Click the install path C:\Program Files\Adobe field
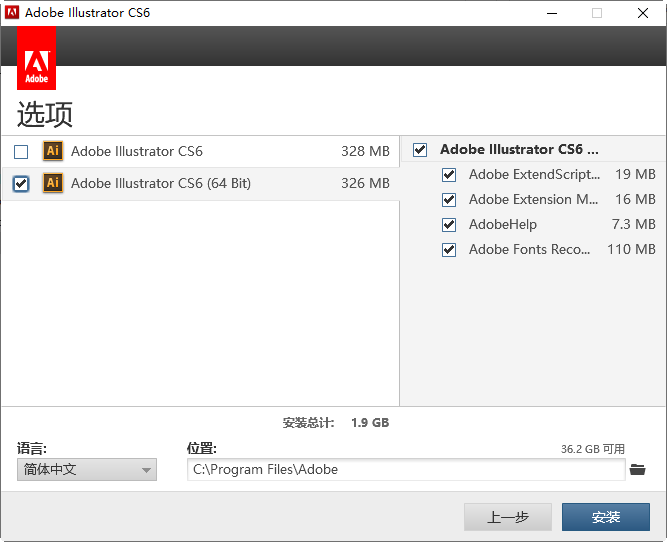Screen dimensions: 667x542 (406, 470)
